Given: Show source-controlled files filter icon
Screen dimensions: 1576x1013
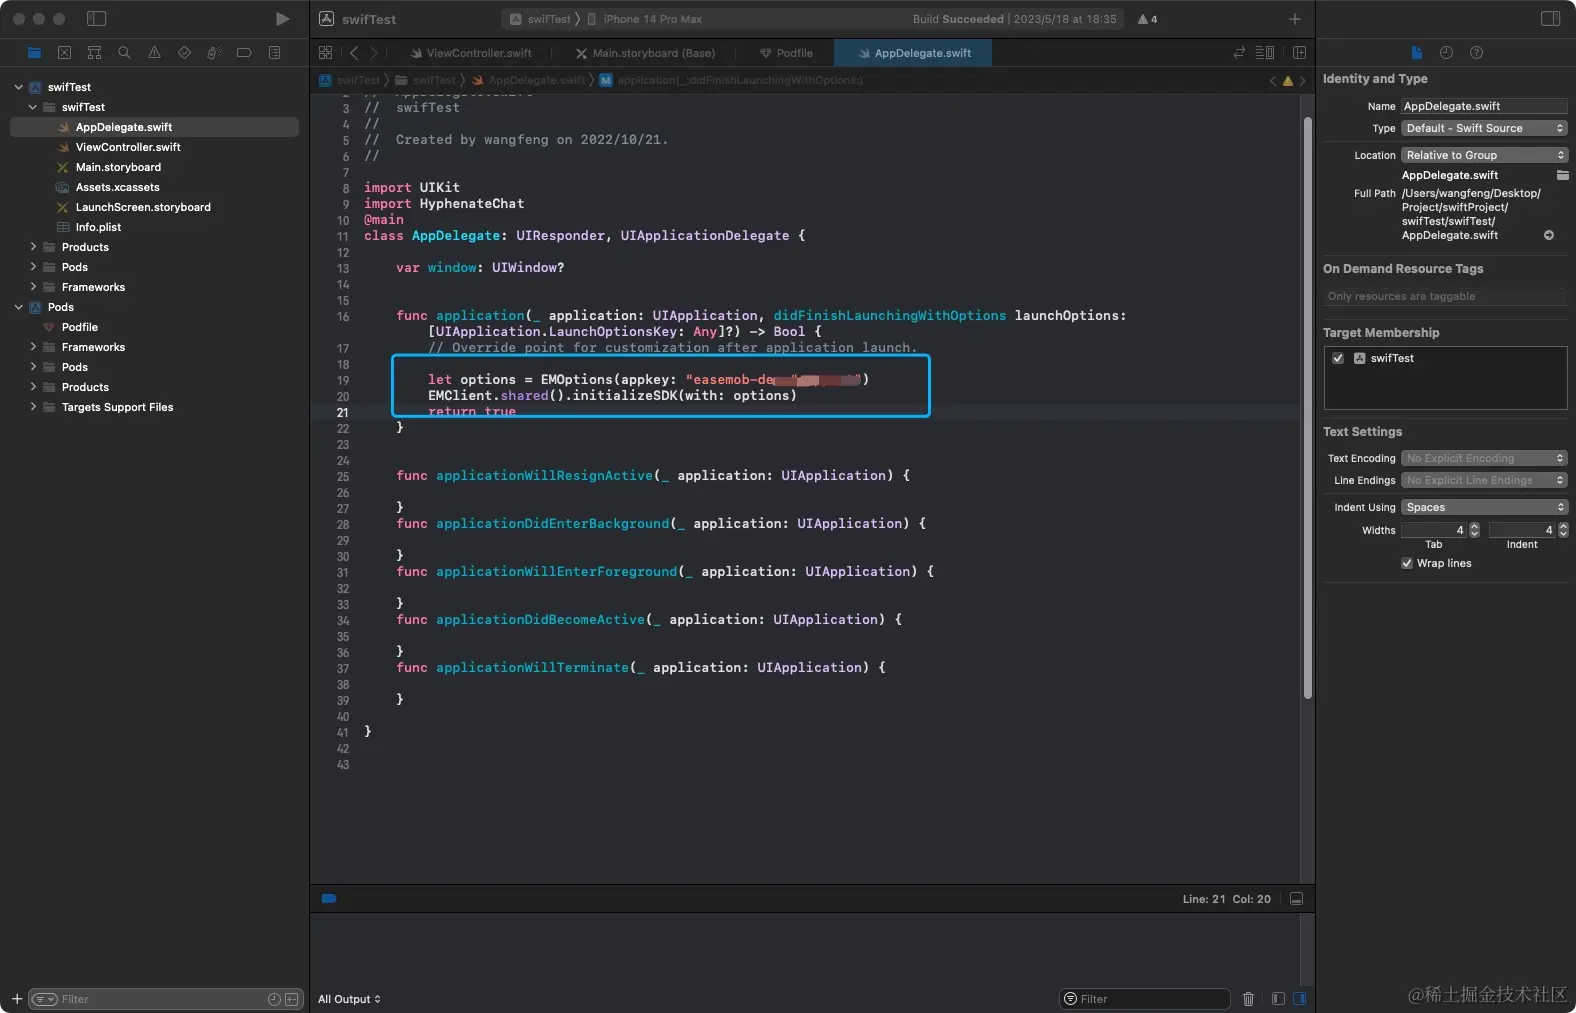Looking at the screenshot, I should 292,999.
